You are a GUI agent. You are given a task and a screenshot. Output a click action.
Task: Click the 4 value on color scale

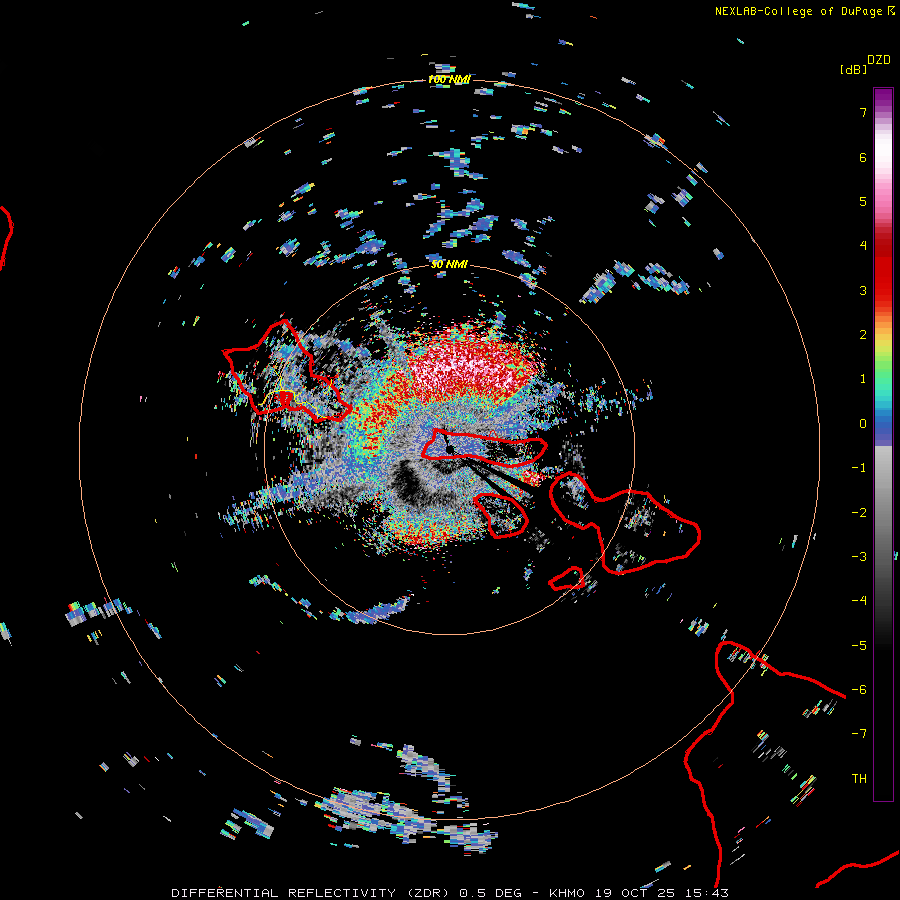tap(863, 246)
